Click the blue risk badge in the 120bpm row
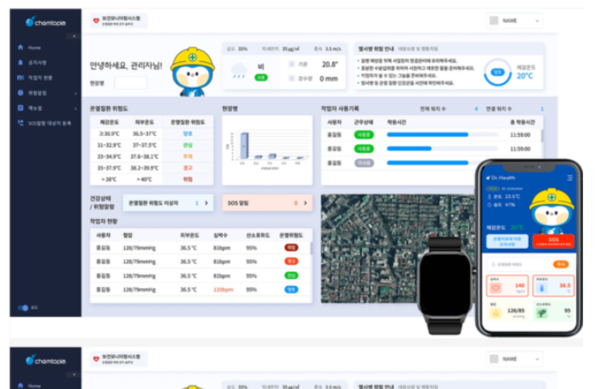Image resolution: width=600 pixels, height=389 pixels. click(291, 290)
